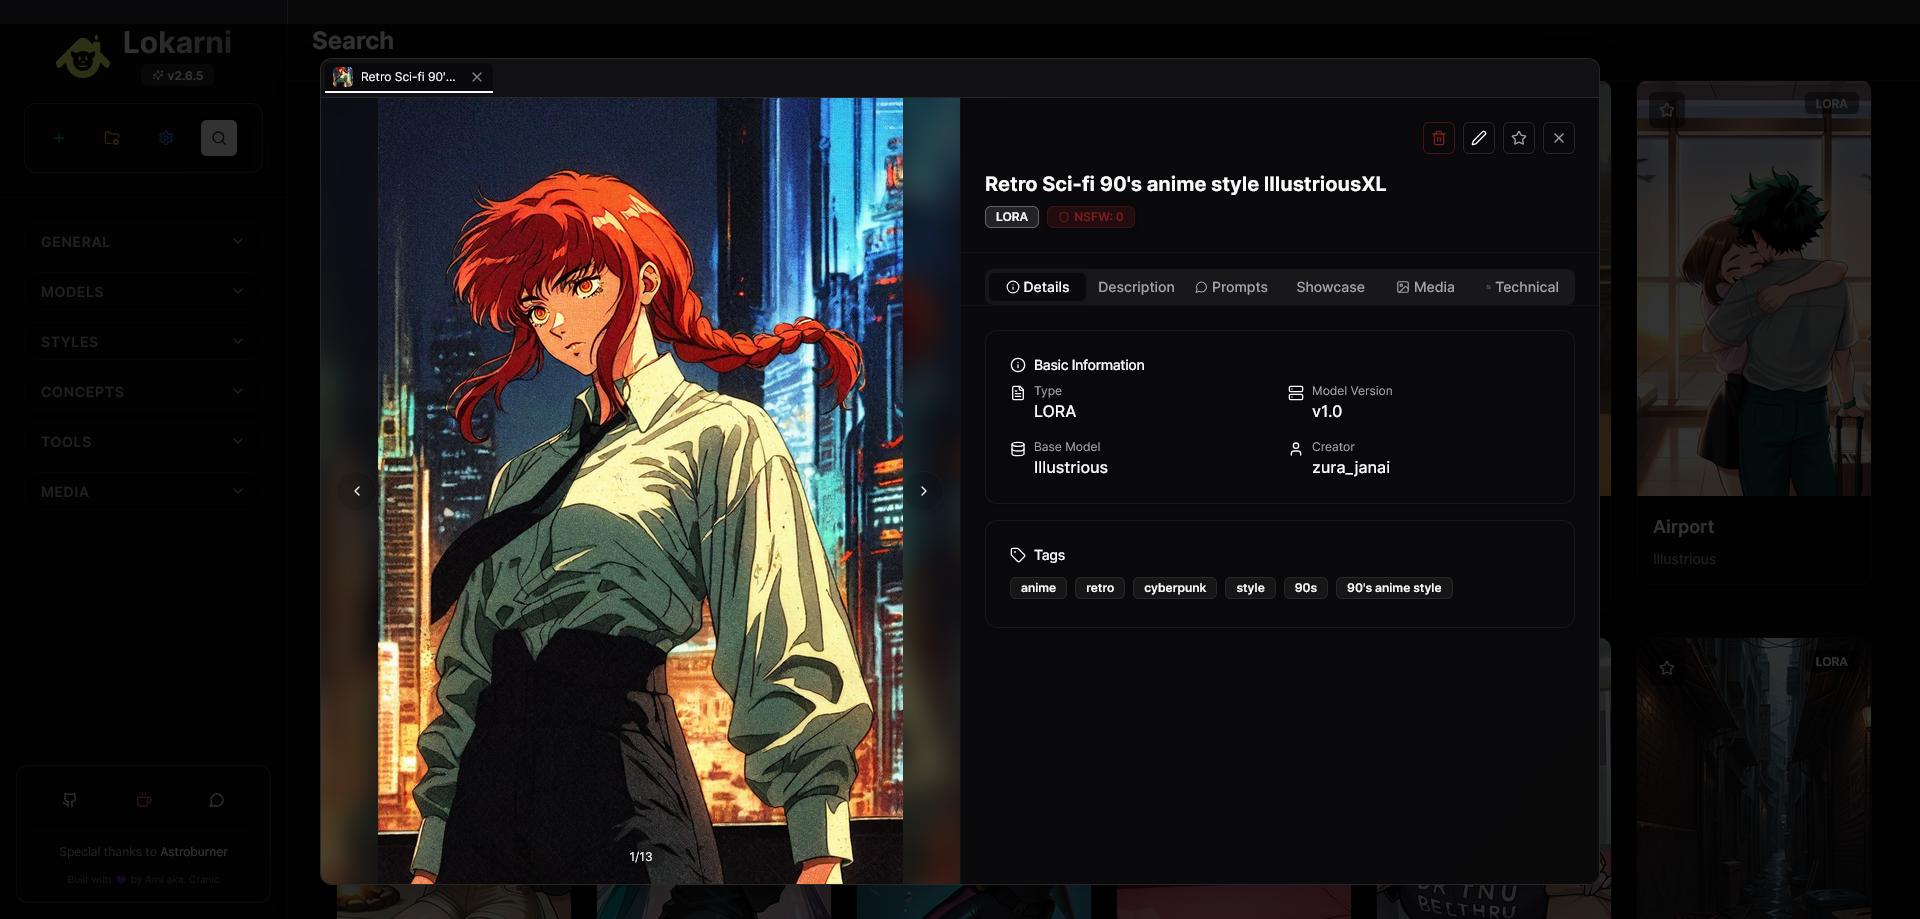Click the Tags section heading

point(1049,555)
